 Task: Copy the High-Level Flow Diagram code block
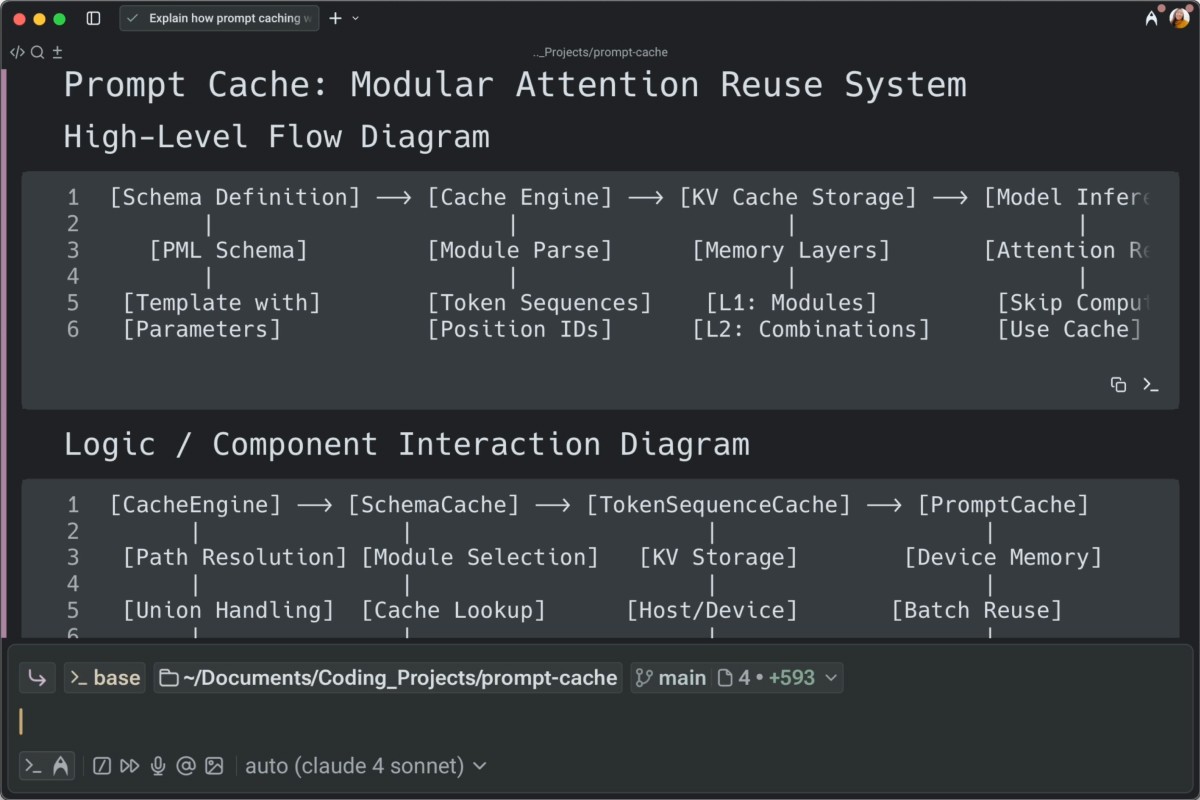(x=1119, y=385)
